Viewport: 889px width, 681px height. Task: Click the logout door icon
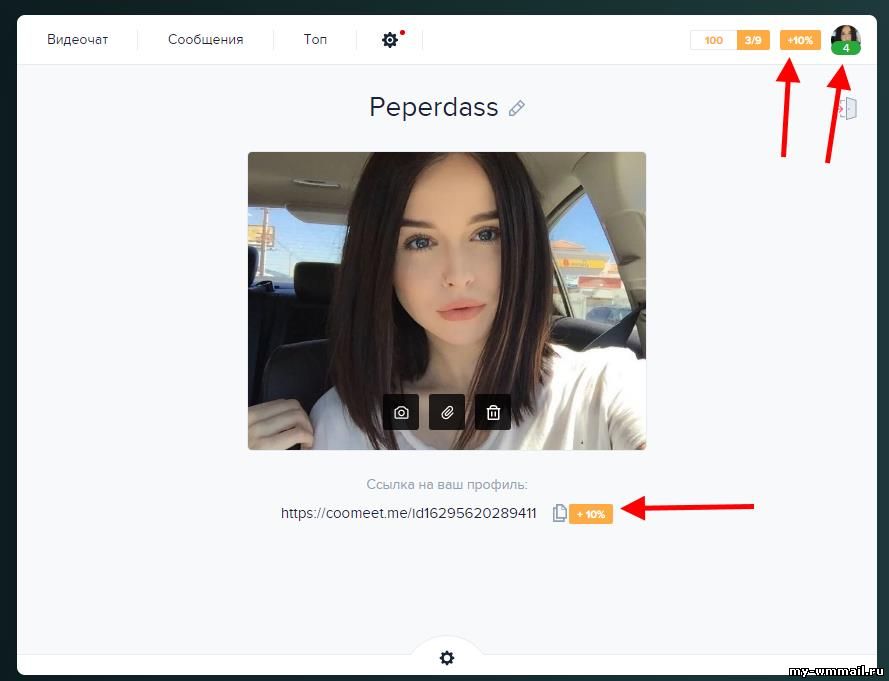pyautogui.click(x=848, y=108)
